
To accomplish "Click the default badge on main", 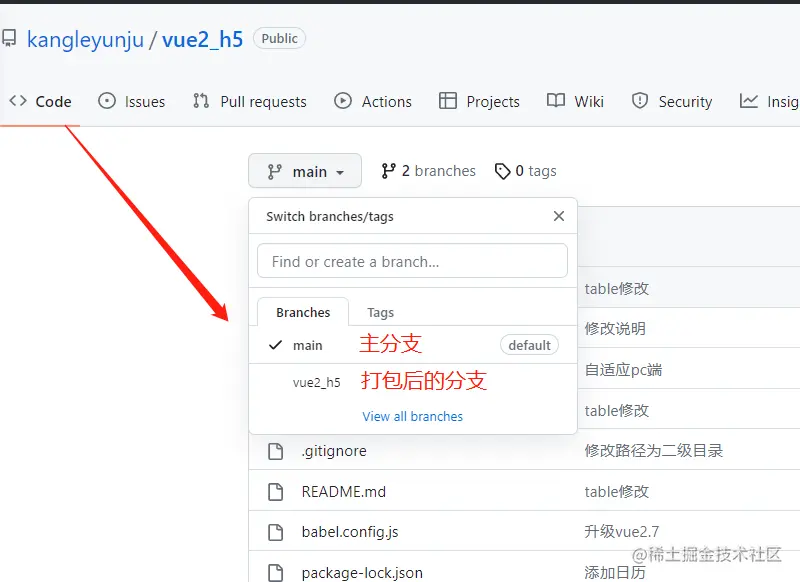I will click(x=529, y=345).
